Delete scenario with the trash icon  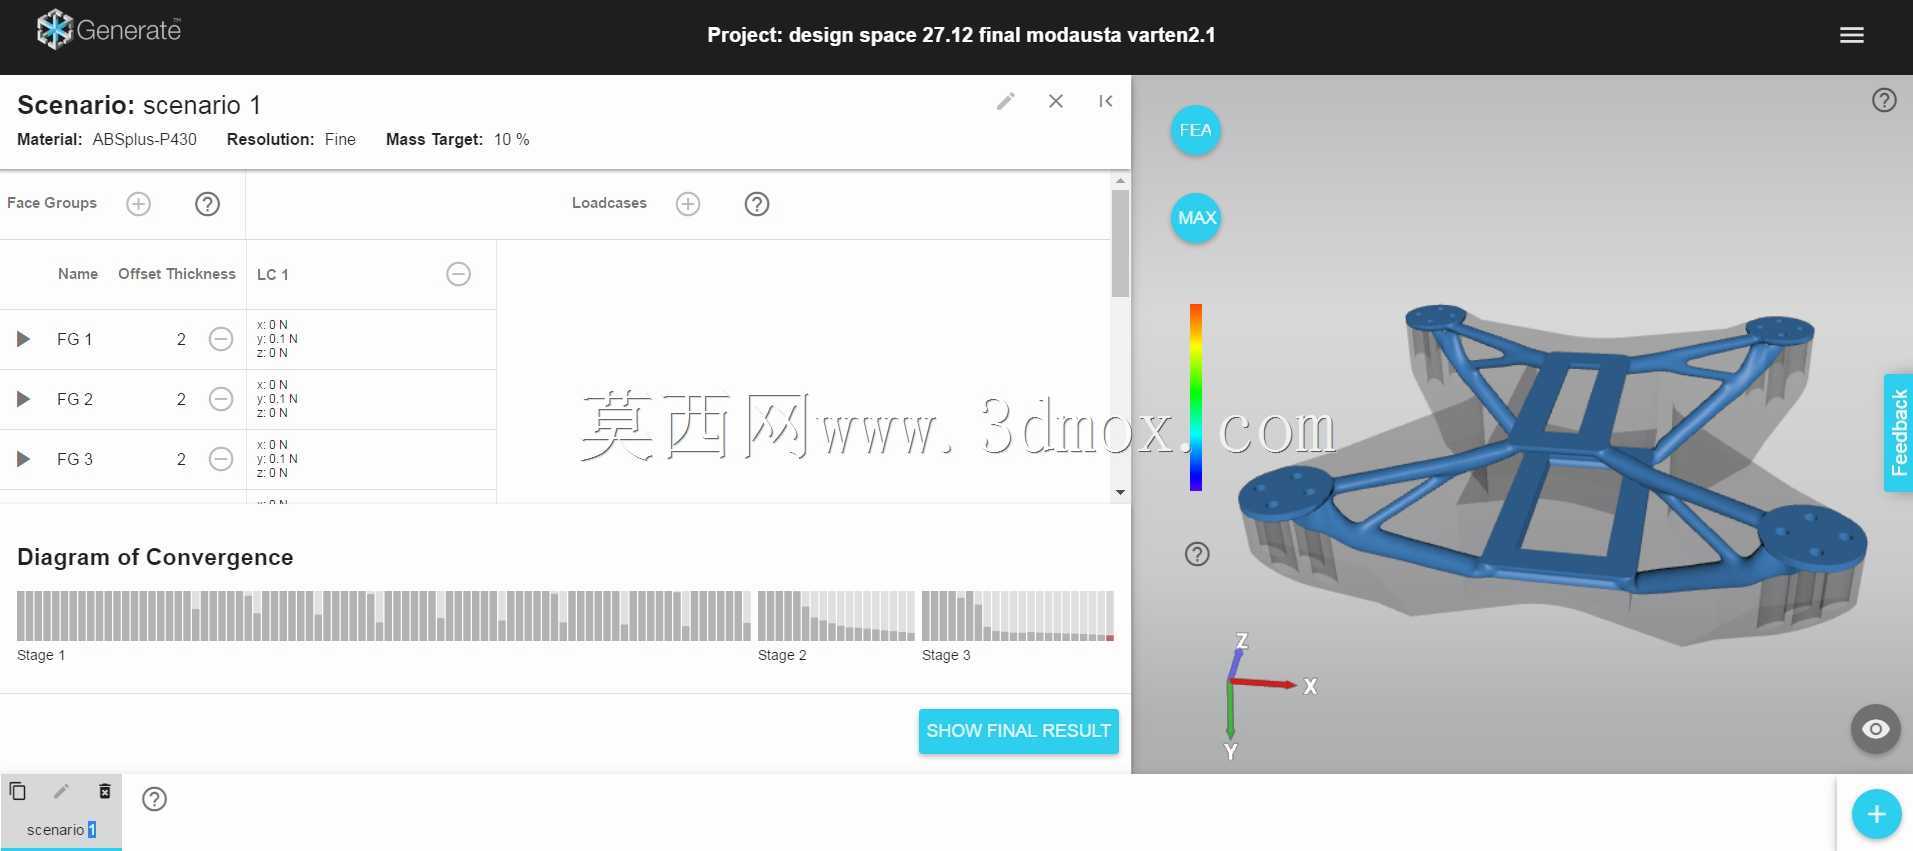[x=105, y=791]
